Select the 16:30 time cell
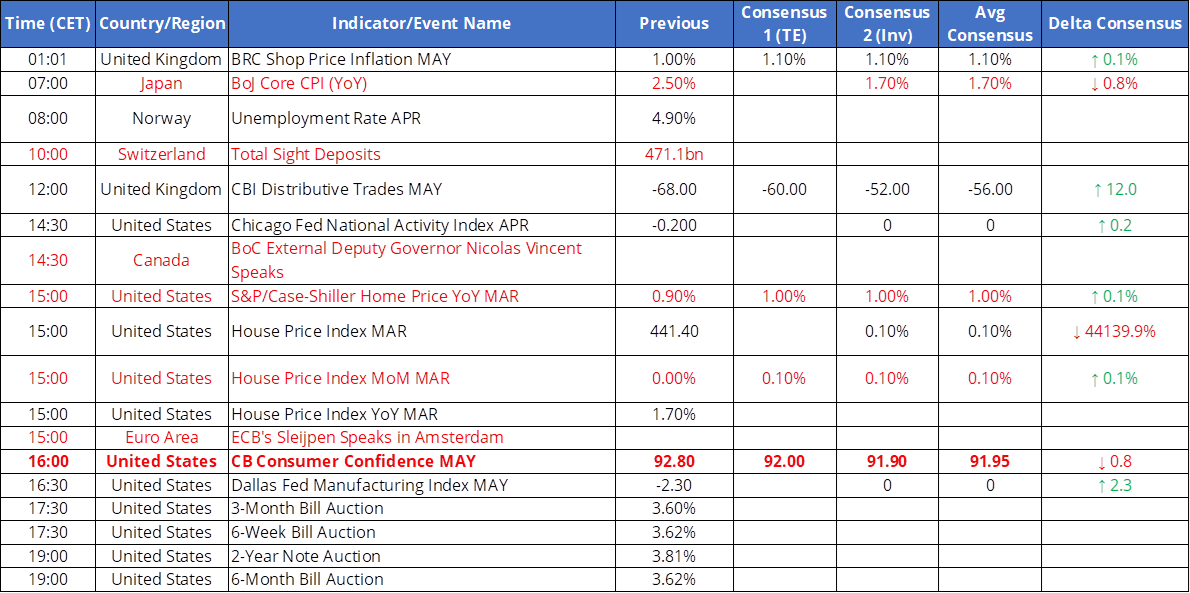1190x593 pixels. point(49,484)
